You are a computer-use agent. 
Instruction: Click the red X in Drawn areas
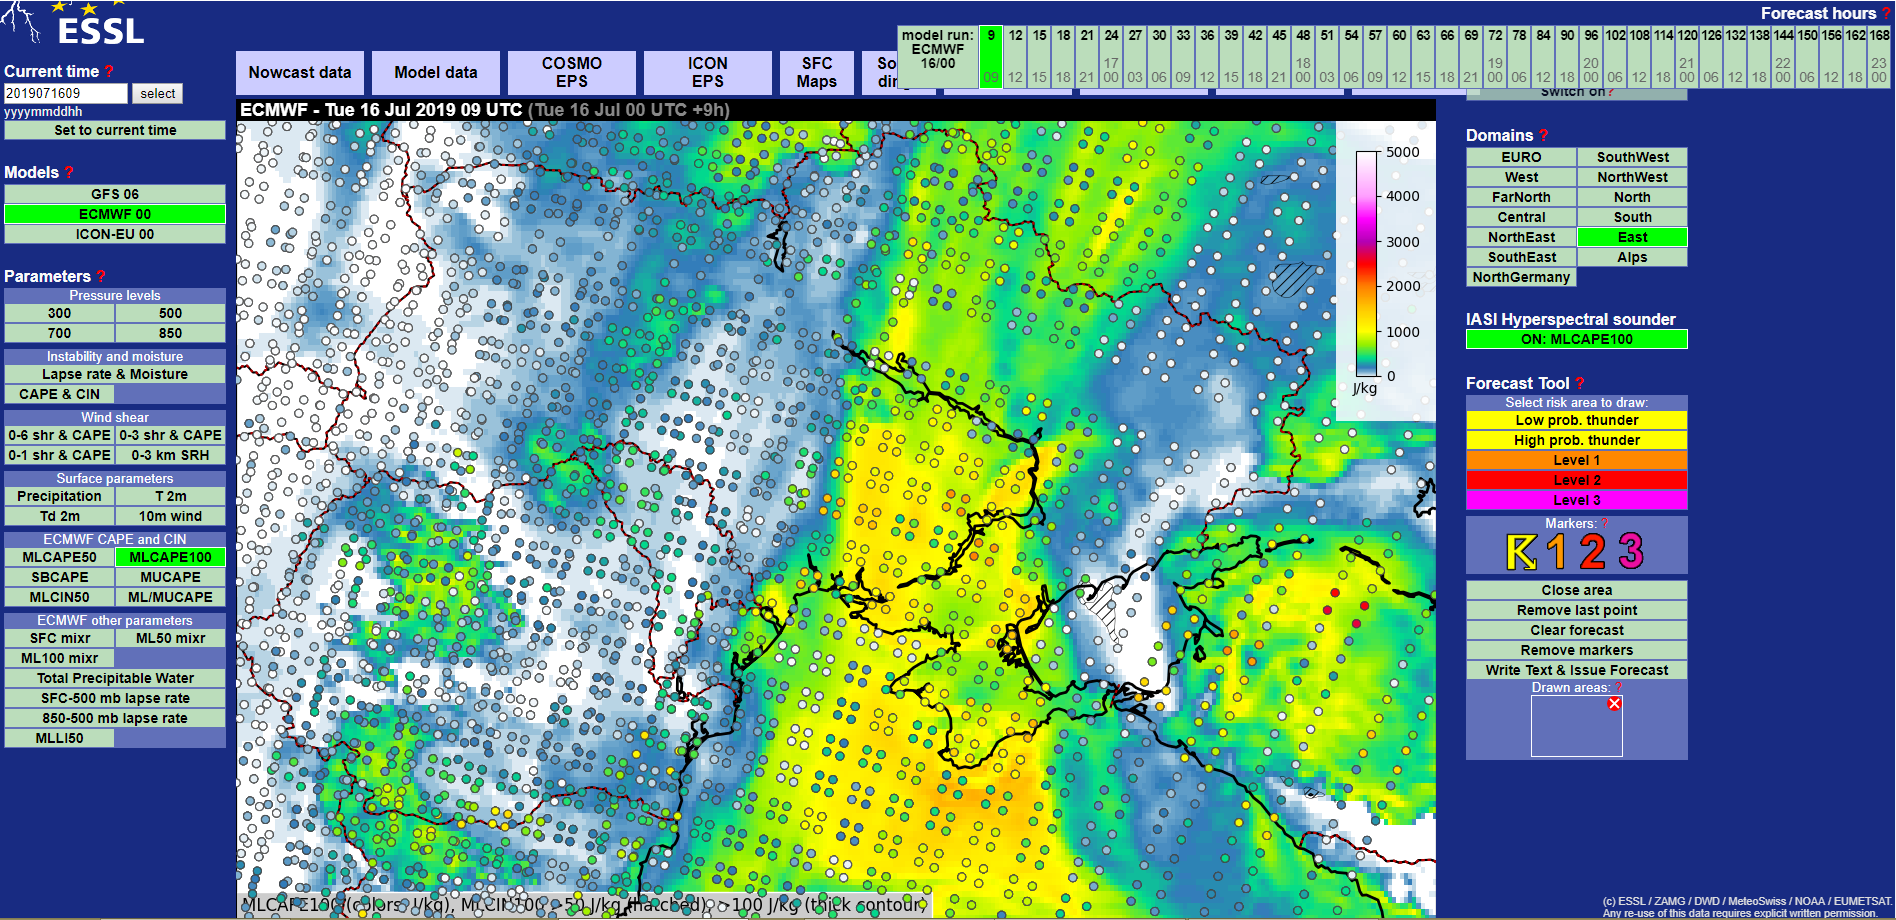point(1614,704)
